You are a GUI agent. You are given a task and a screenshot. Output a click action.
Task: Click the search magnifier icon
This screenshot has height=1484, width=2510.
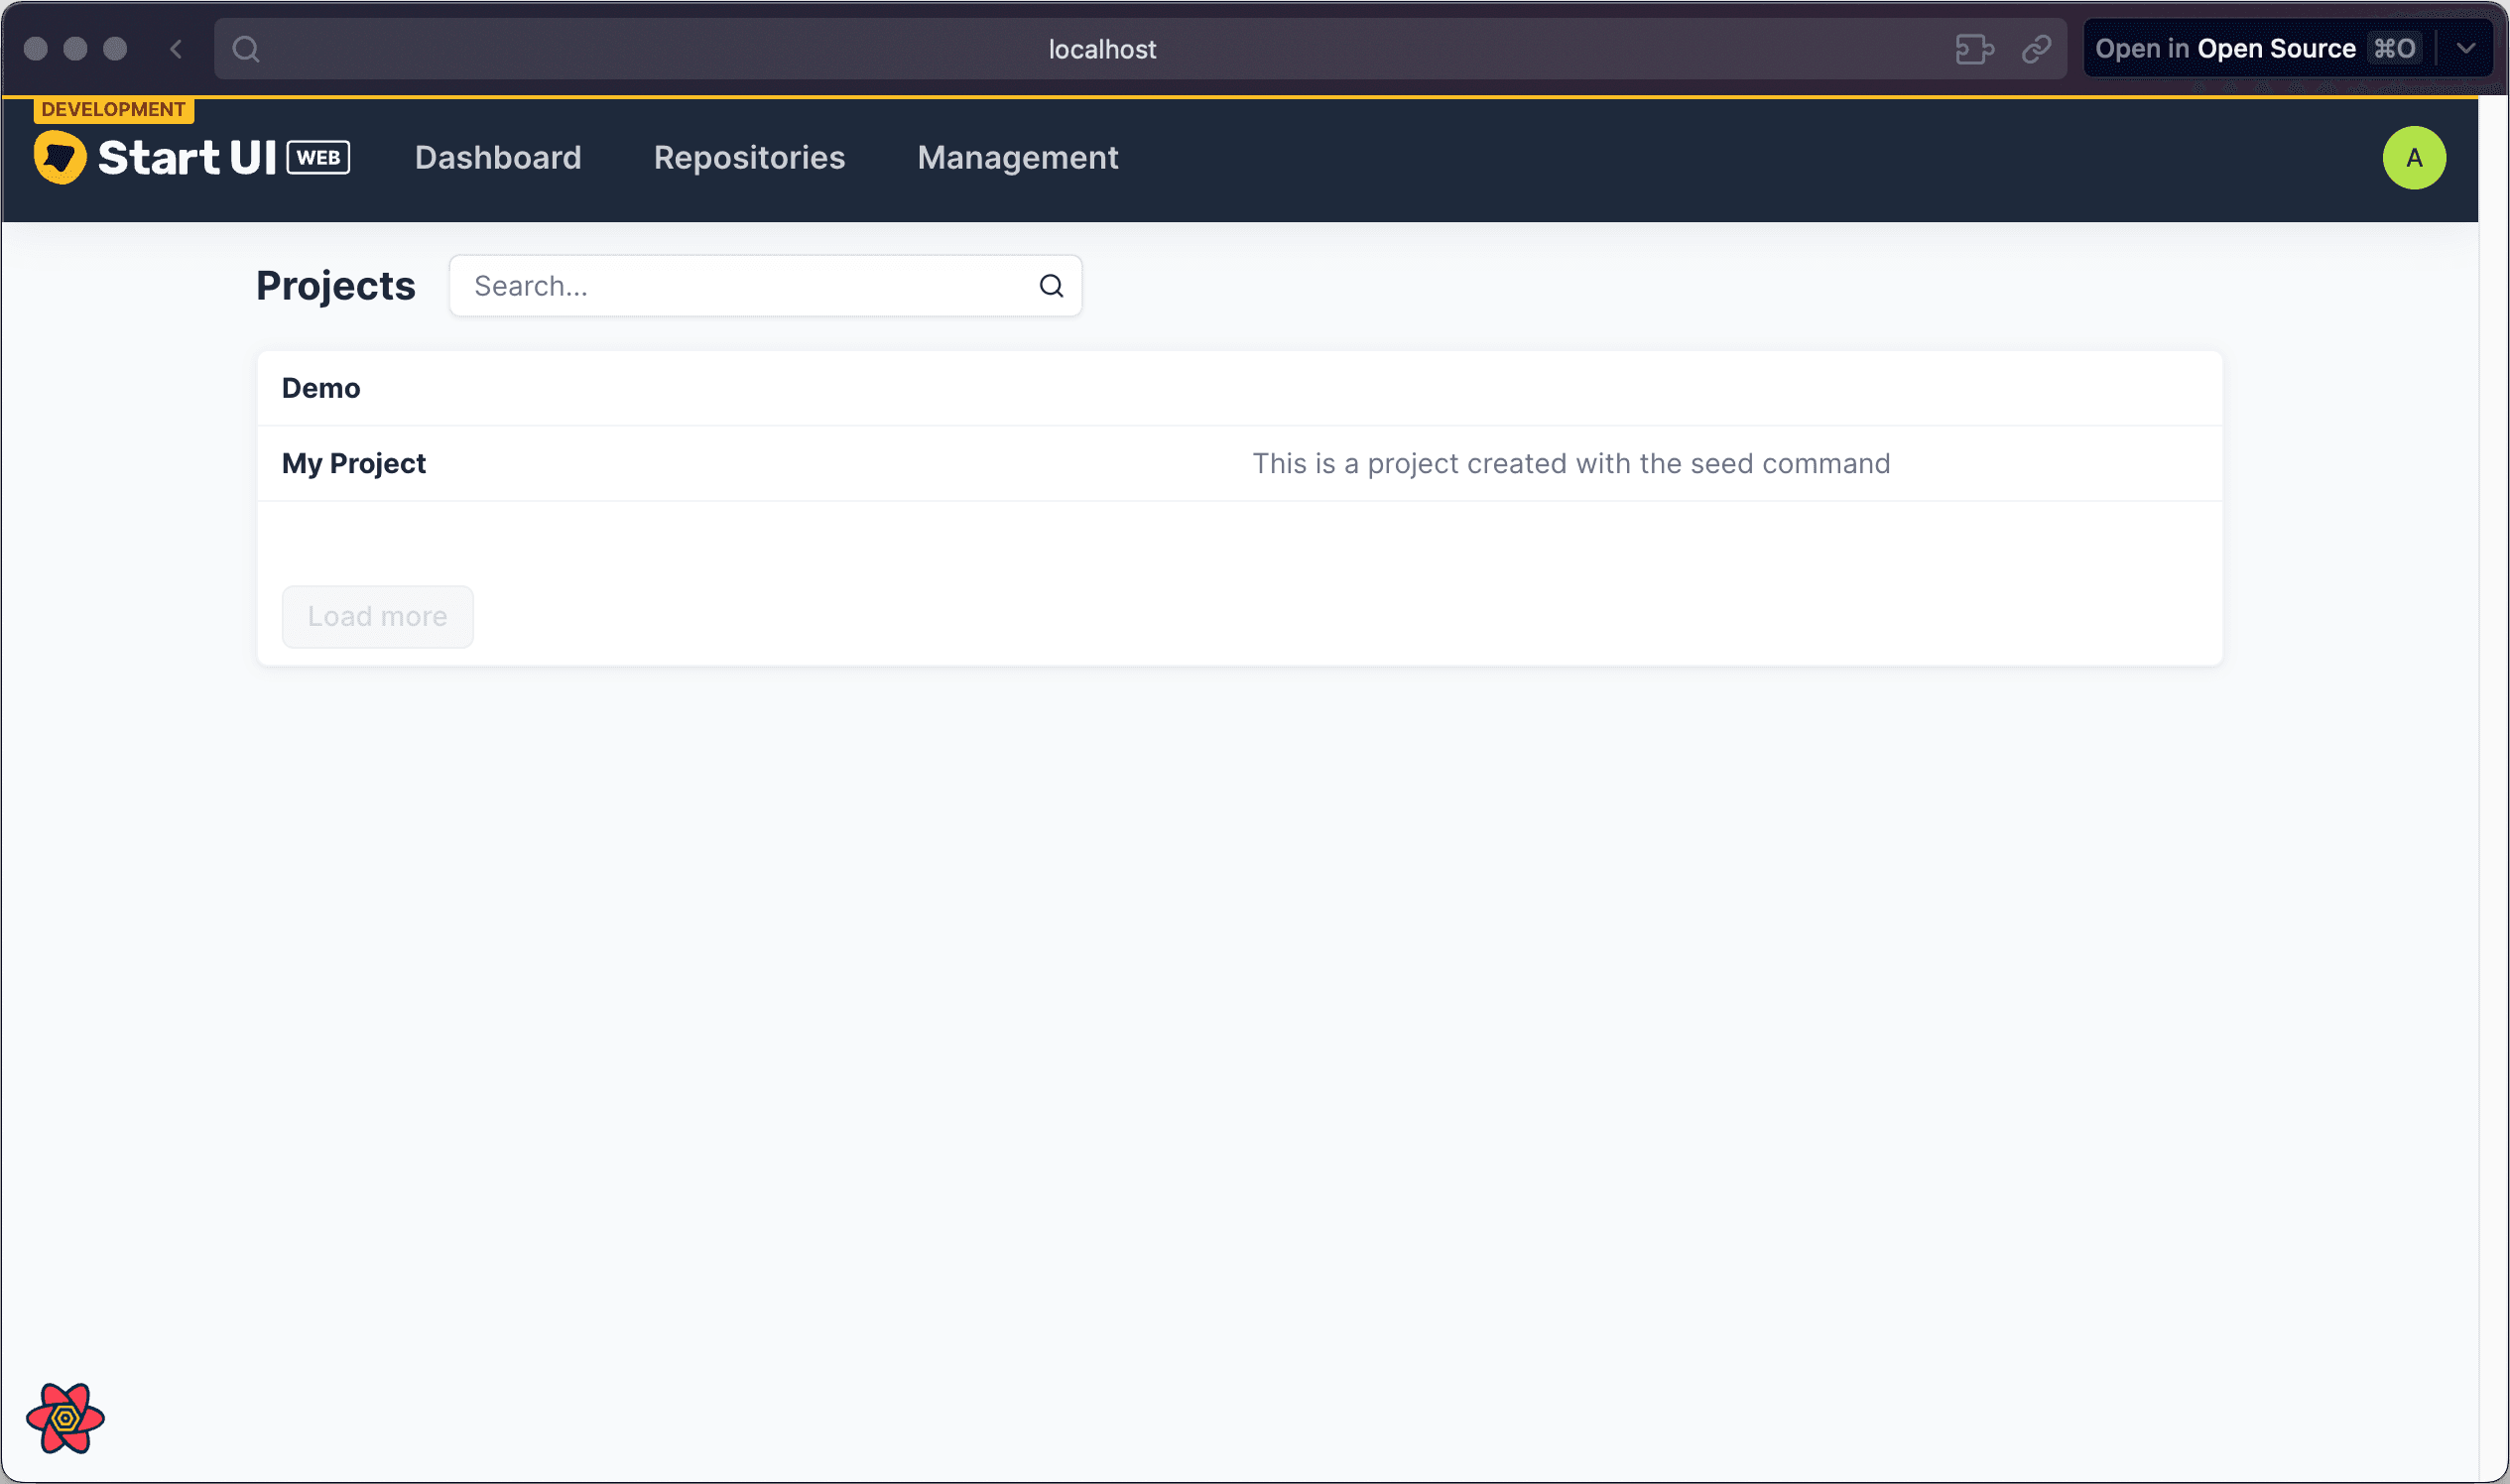1053,285
